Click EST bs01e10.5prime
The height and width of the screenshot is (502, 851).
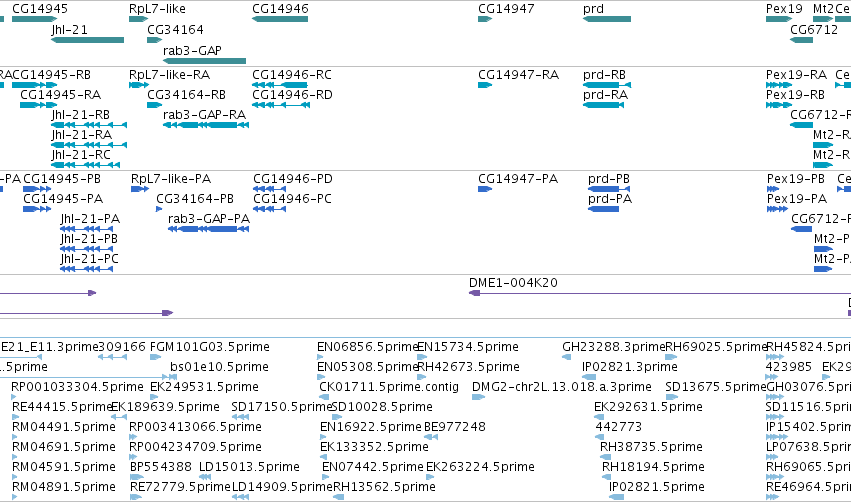[x=173, y=377]
